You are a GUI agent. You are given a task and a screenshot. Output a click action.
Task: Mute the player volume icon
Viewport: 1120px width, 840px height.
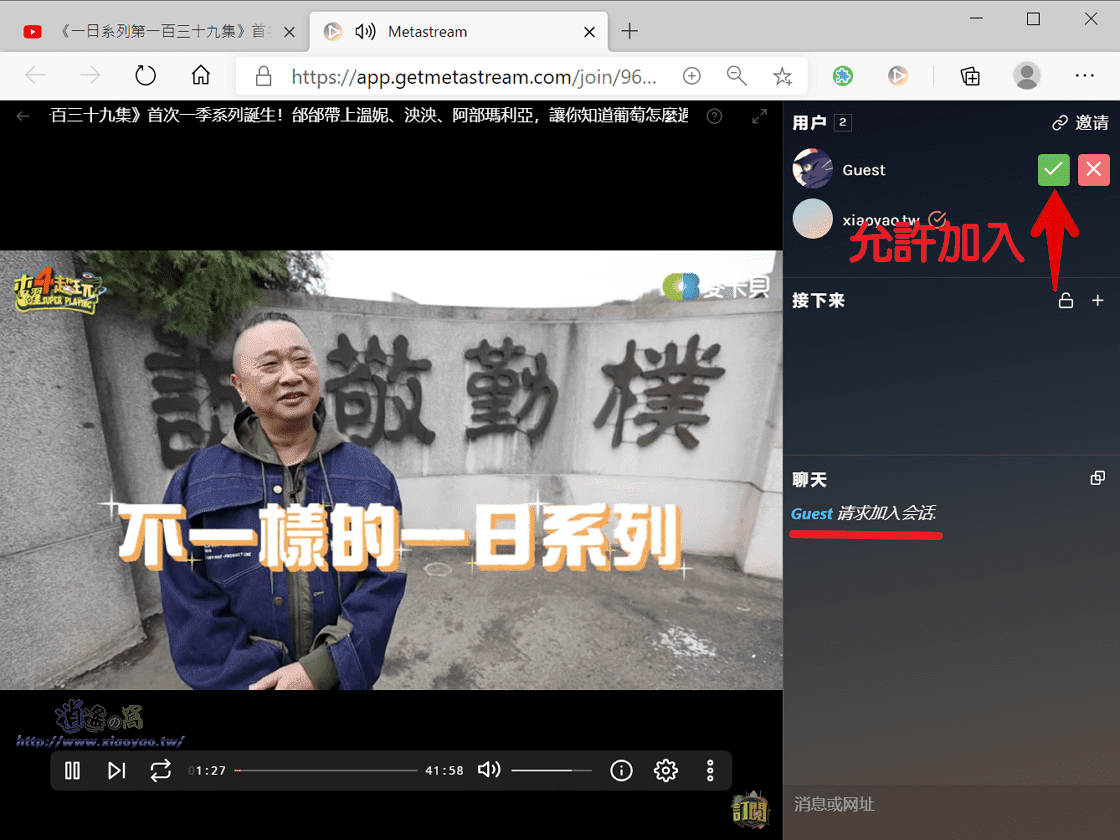click(x=489, y=770)
